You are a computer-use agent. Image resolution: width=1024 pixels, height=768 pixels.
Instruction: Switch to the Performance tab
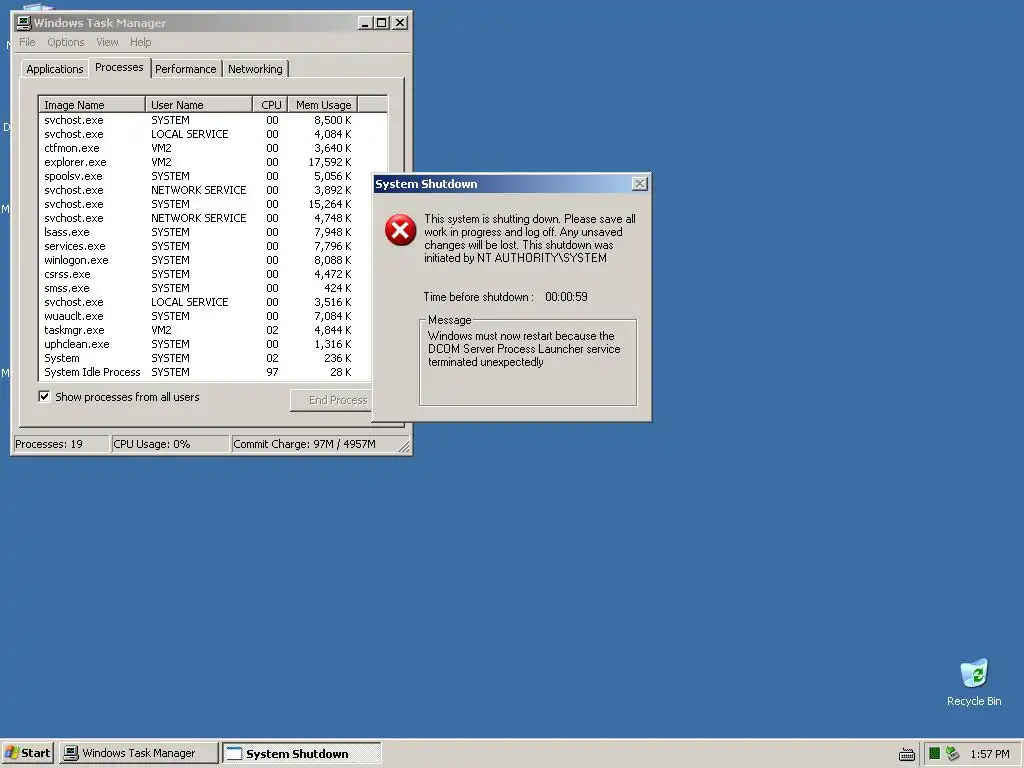pos(185,69)
